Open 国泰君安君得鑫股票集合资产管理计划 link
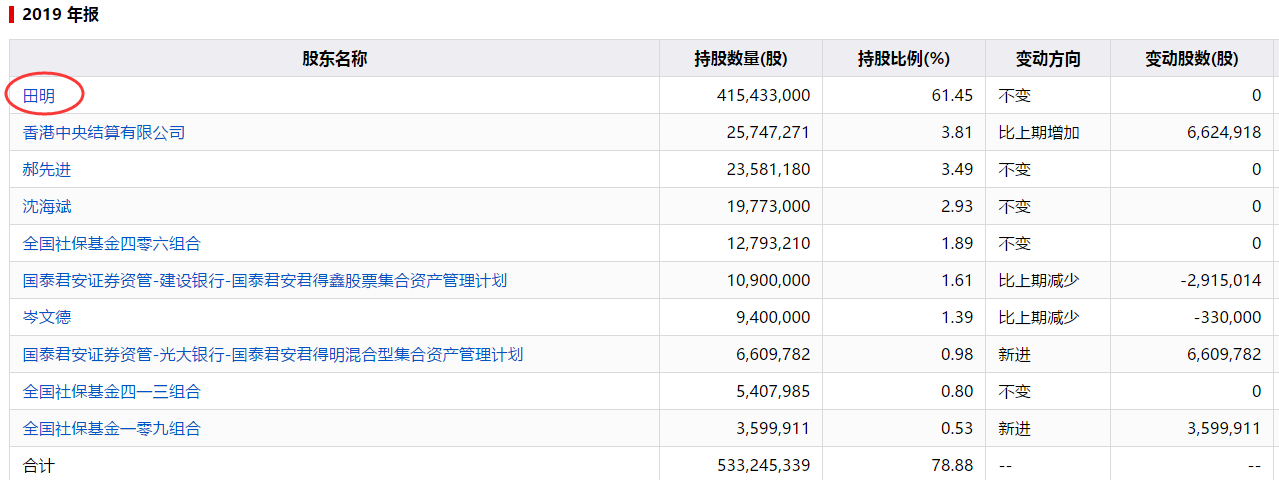Image resolution: width=1279 pixels, height=480 pixels. pos(265,280)
